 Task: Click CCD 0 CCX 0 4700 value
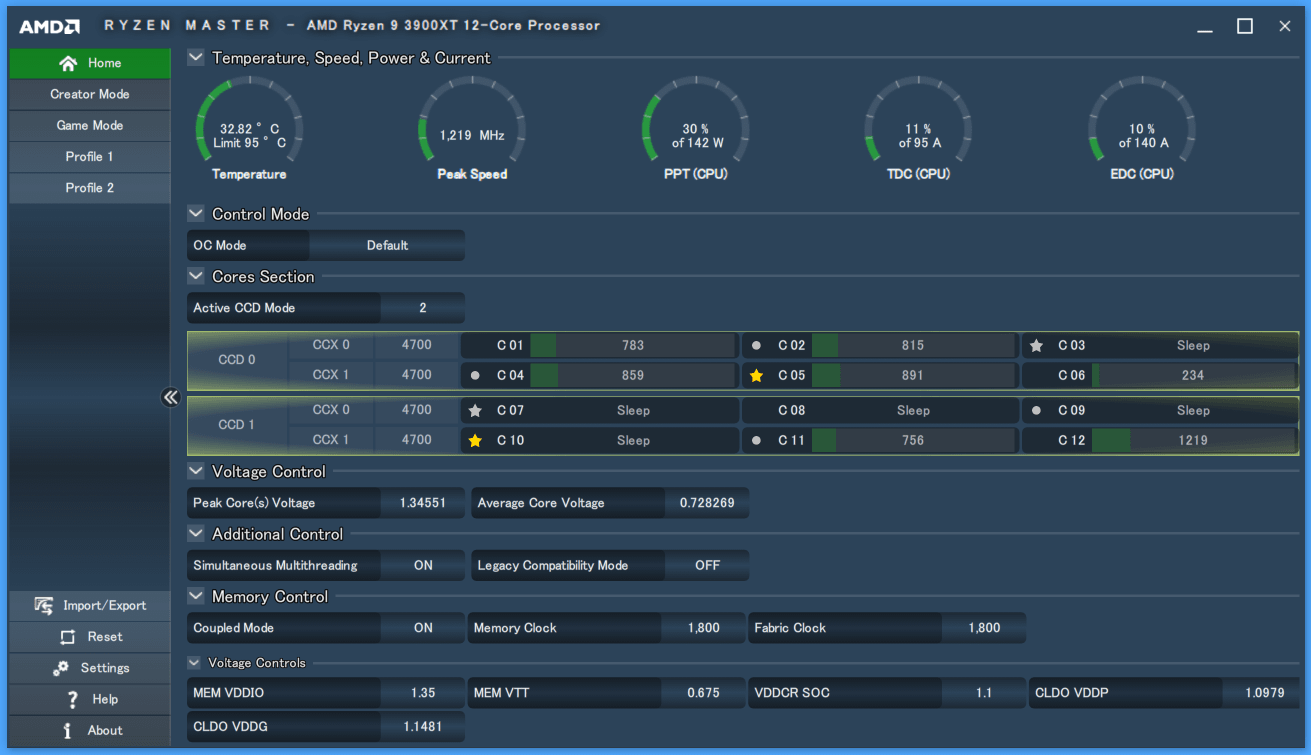click(x=417, y=345)
